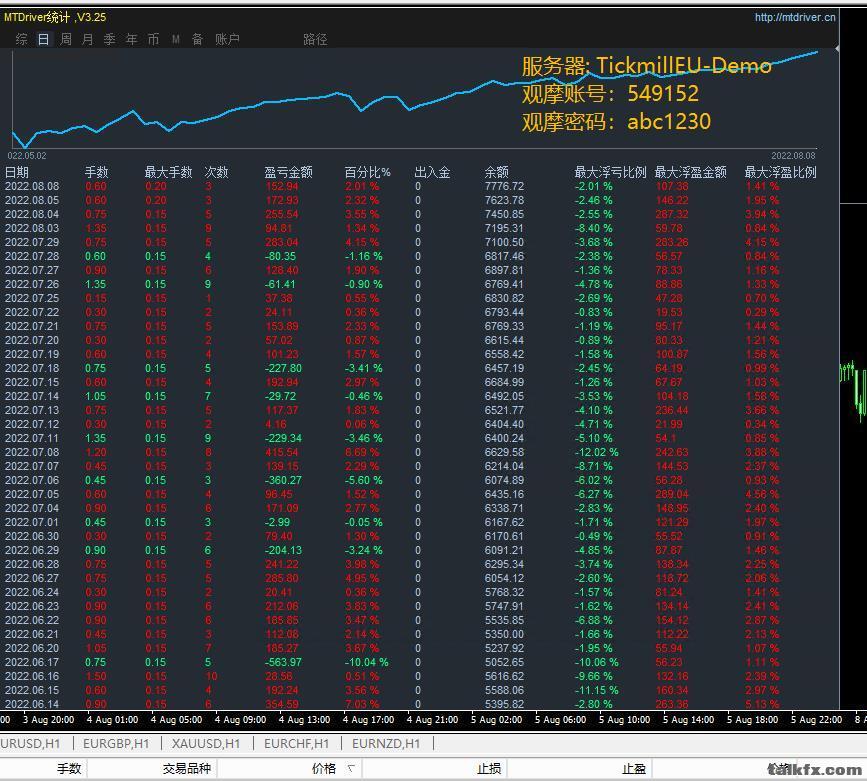Open the mtdriver.cn website link

click(795, 17)
